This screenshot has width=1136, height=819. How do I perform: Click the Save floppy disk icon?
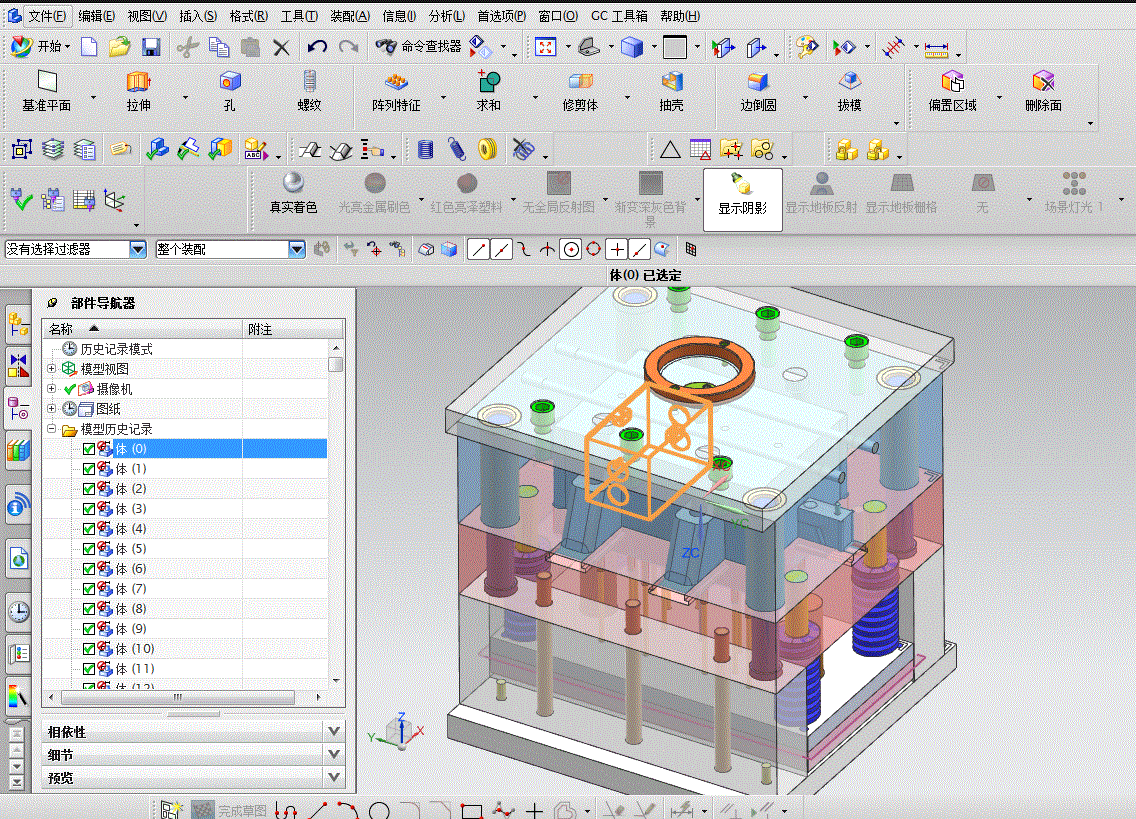point(151,47)
